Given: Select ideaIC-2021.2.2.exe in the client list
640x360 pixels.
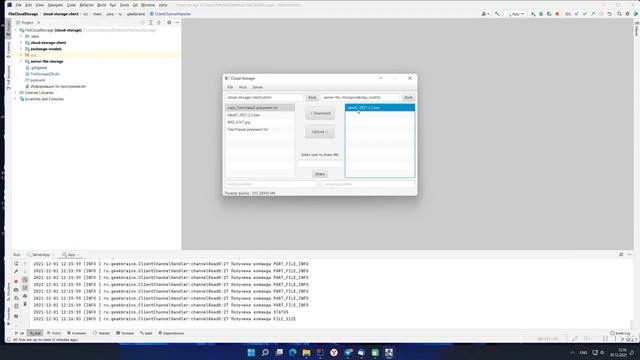Looking at the screenshot, I should pyautogui.click(x=260, y=115).
